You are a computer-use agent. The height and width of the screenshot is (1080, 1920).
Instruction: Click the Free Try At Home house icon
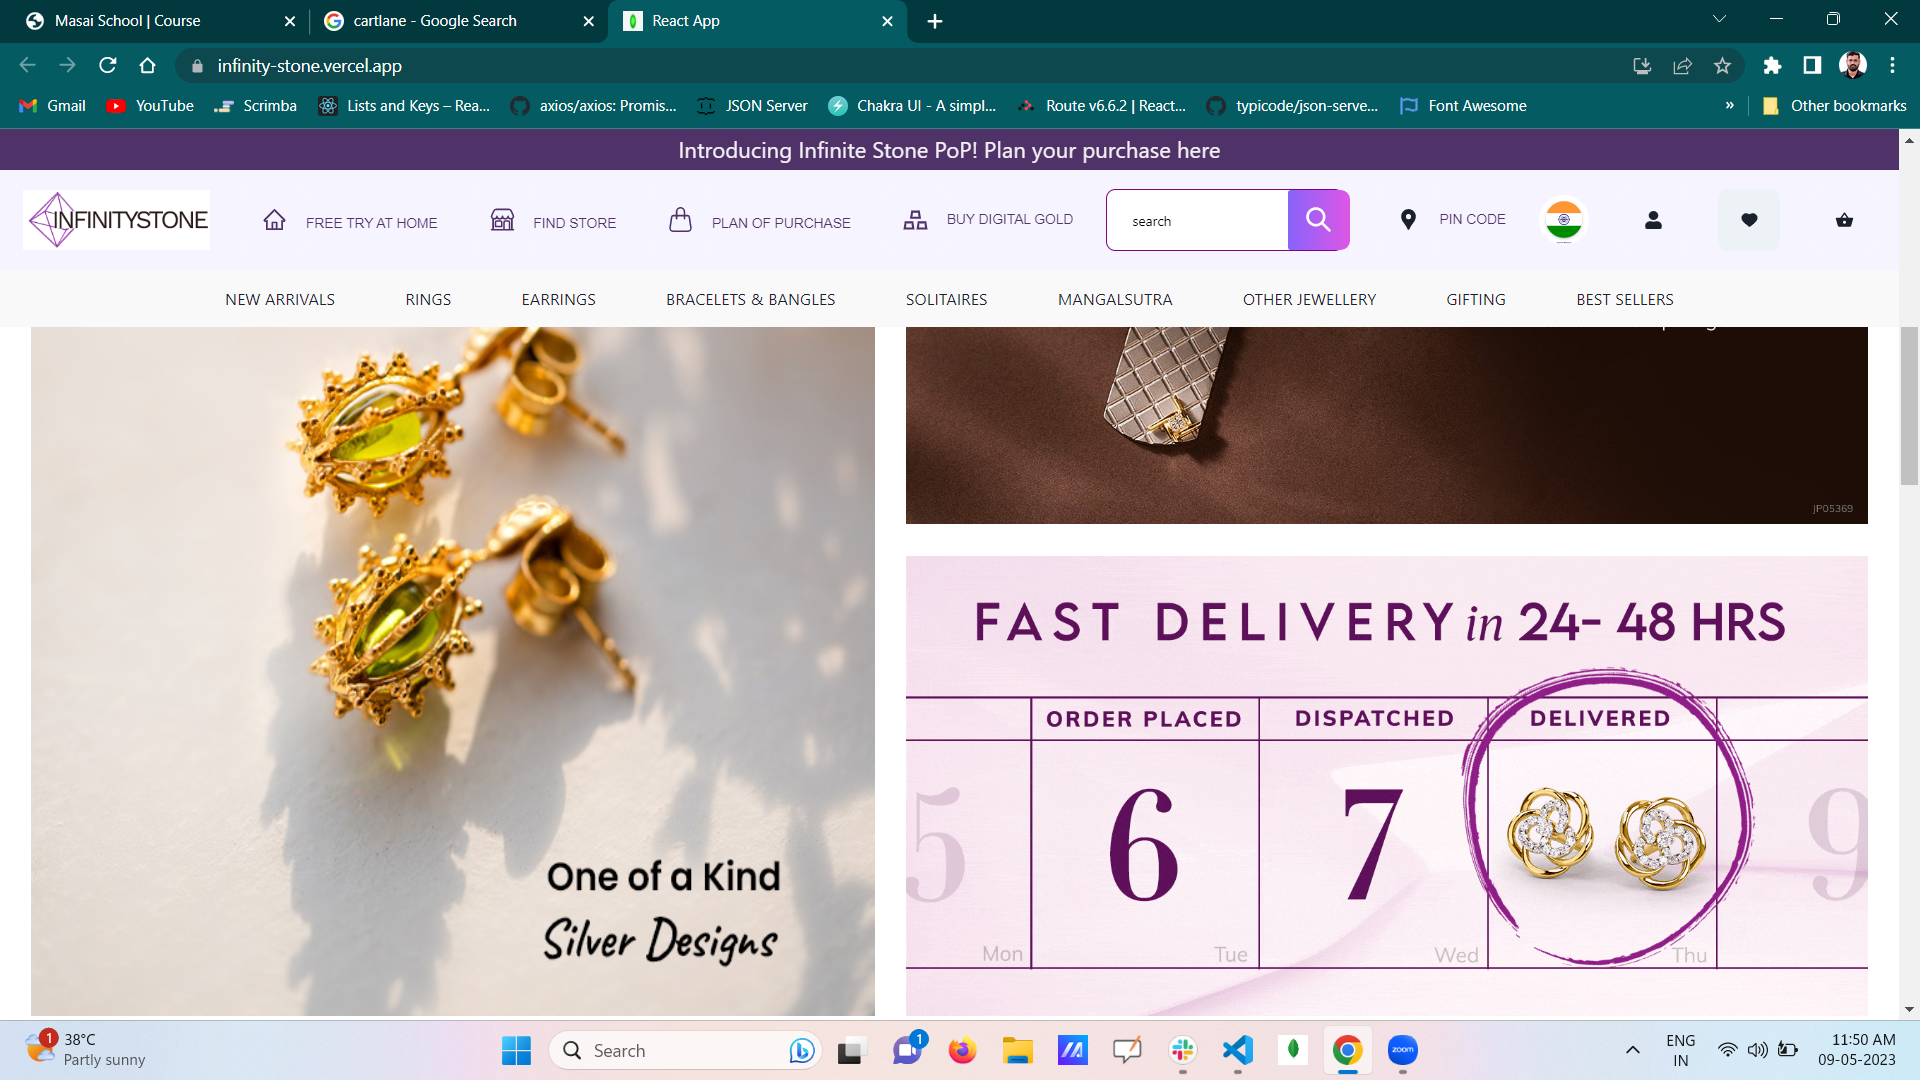[274, 220]
